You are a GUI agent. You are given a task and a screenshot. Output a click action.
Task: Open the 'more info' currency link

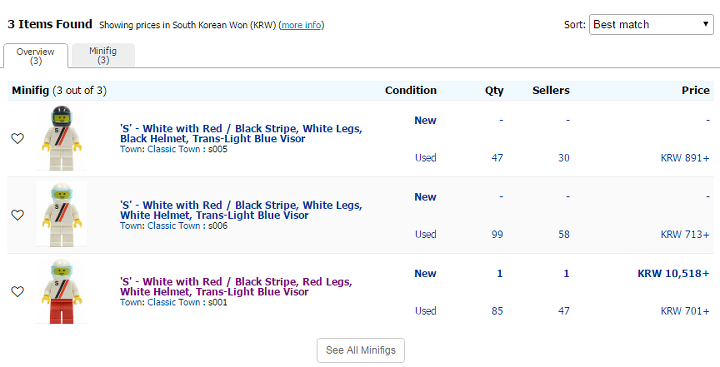pos(301,25)
